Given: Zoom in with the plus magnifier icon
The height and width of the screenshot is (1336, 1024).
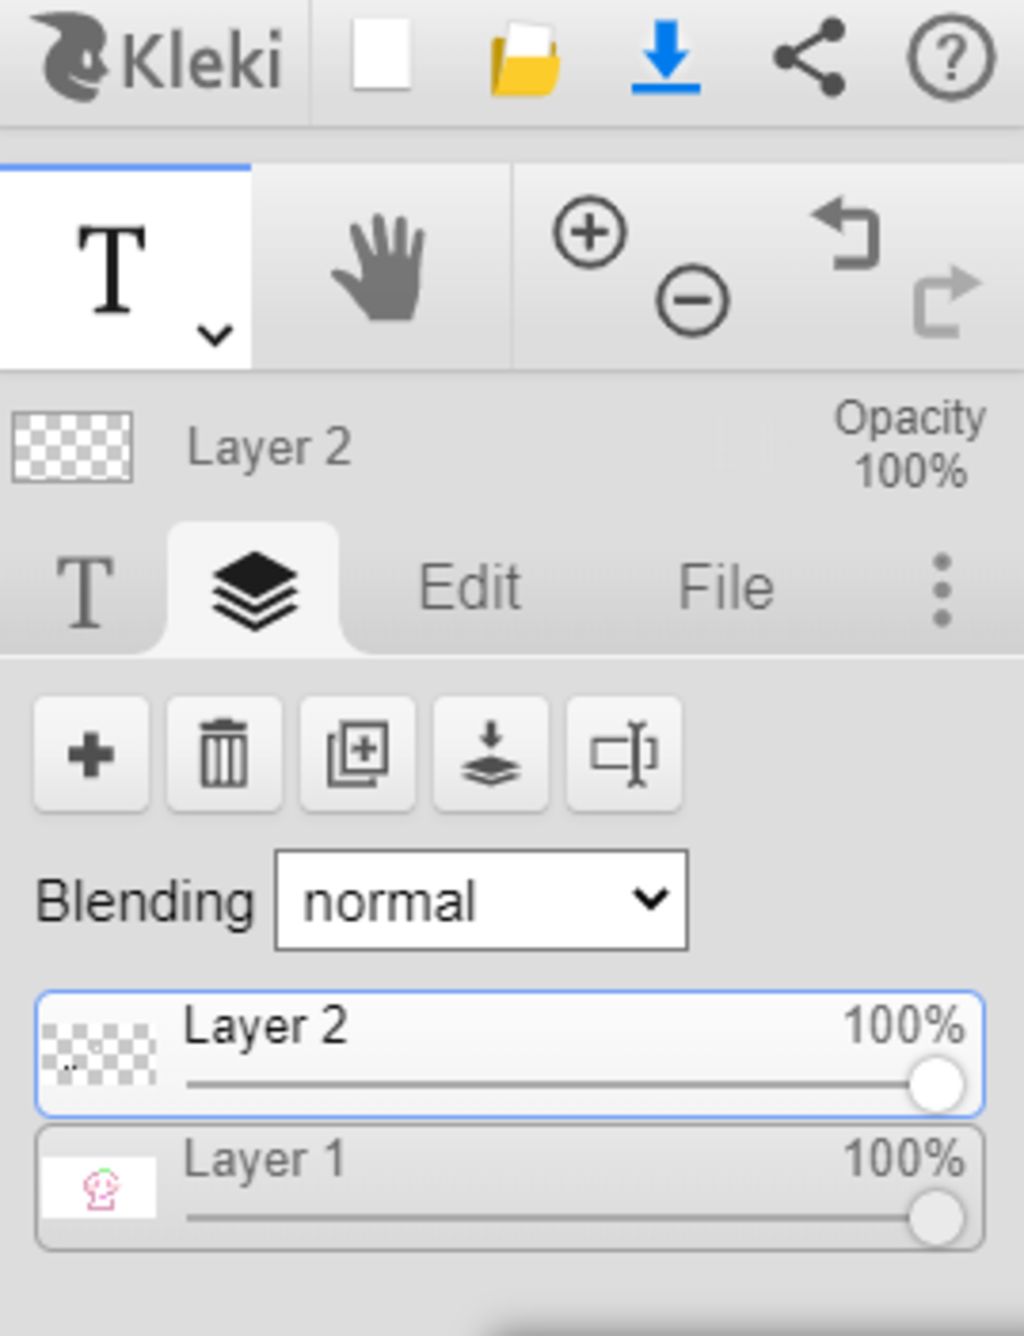Looking at the screenshot, I should 589,232.
